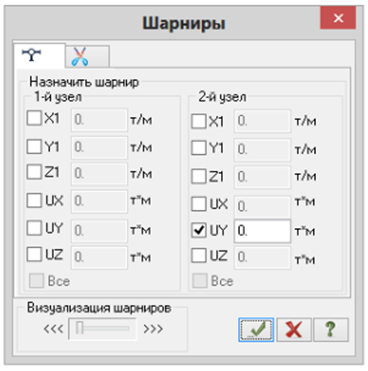This screenshot has height=371, width=368.
Task: Check UX checkbox for 1-й узел
Action: pyautogui.click(x=34, y=201)
